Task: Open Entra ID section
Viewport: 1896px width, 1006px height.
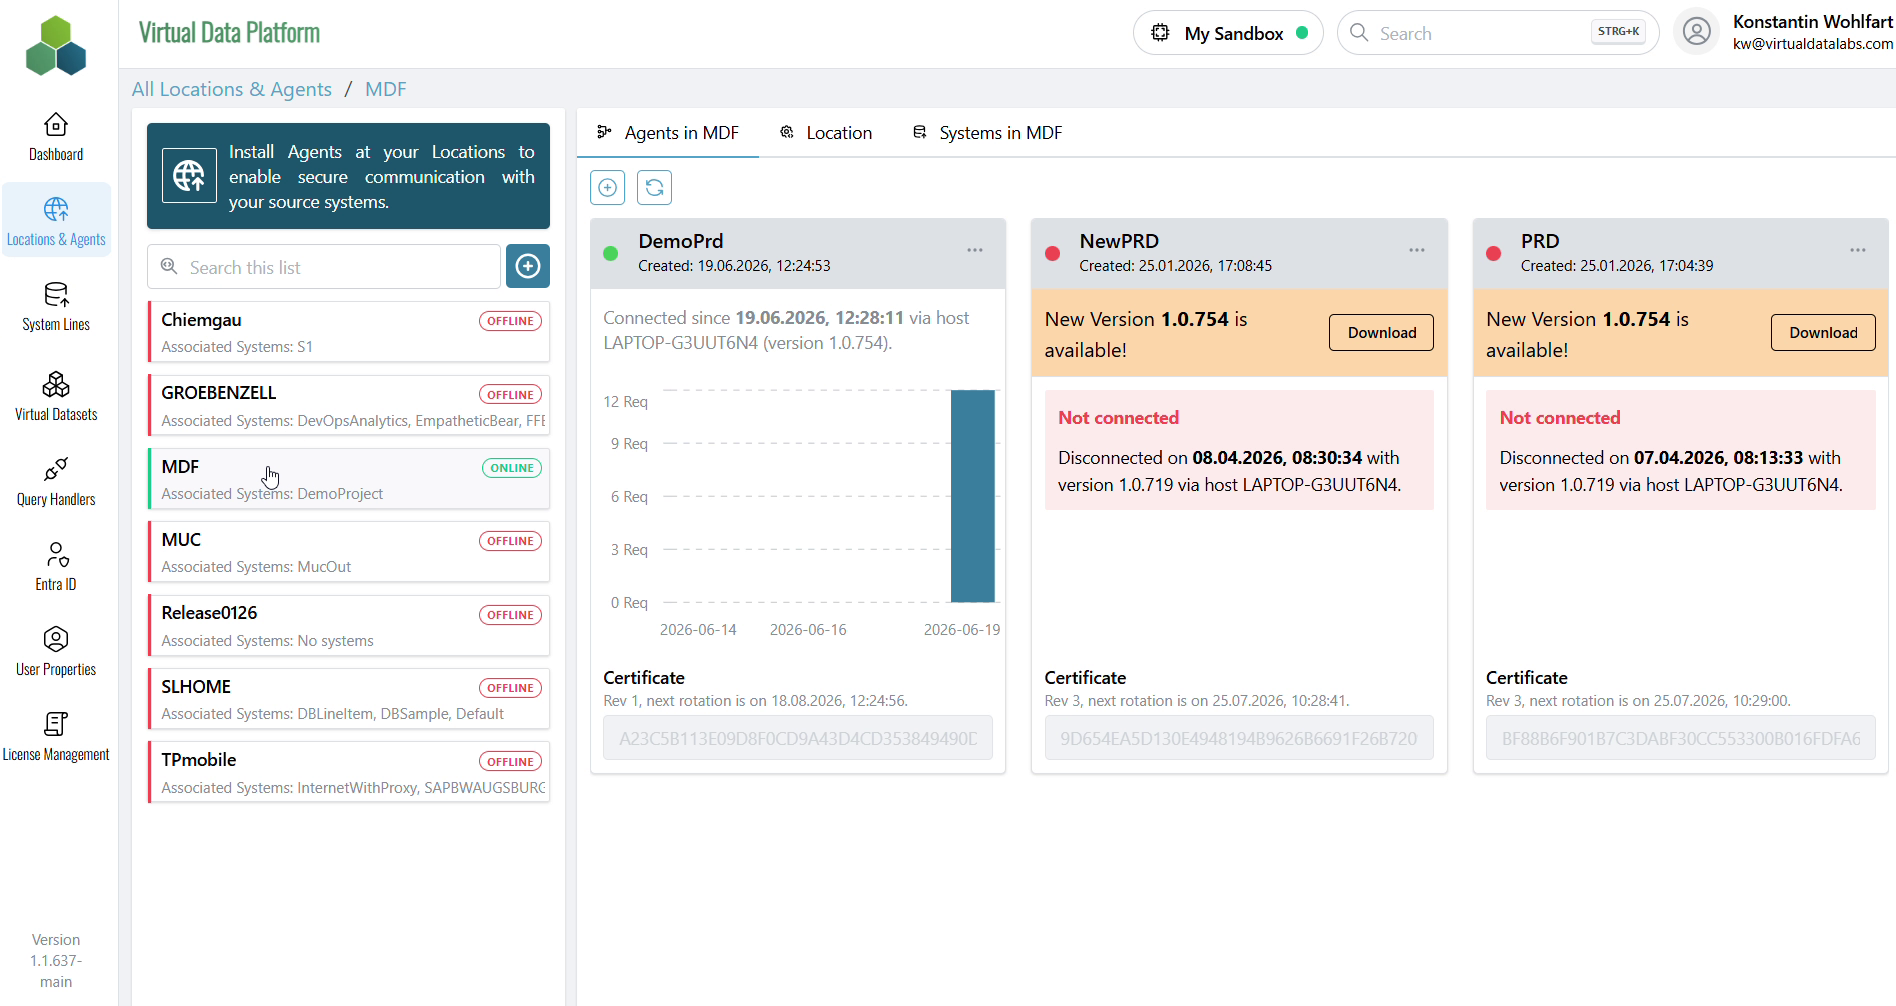Action: (x=56, y=566)
